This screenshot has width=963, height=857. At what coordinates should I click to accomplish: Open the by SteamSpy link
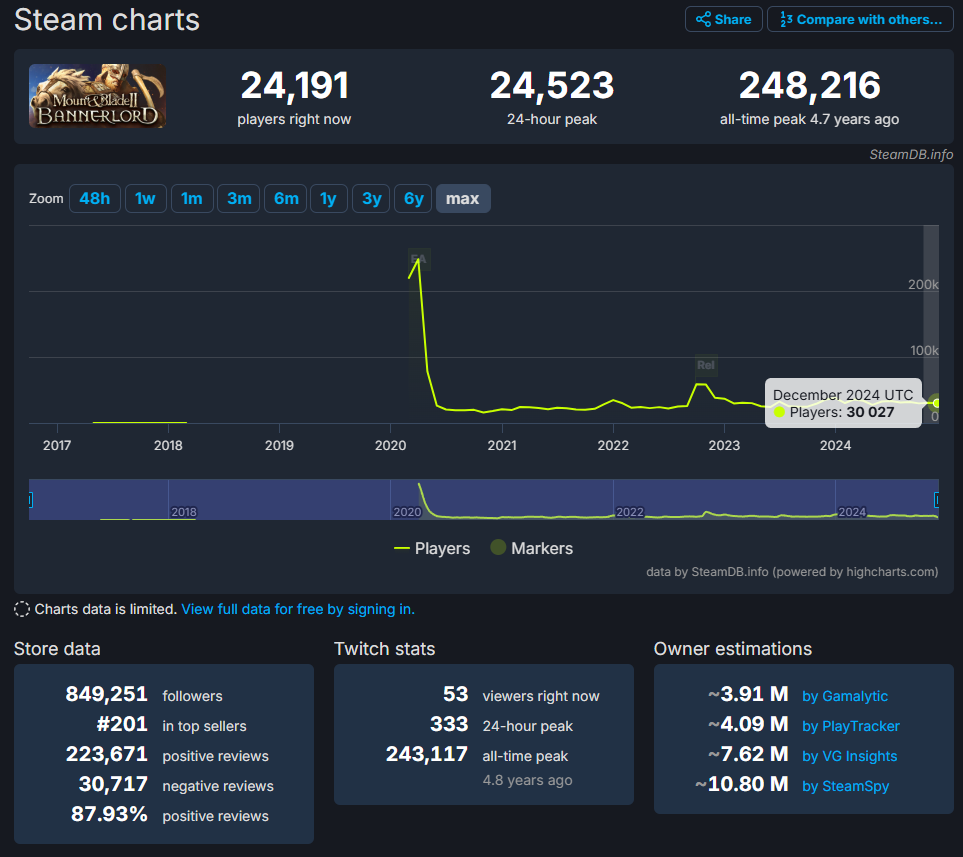pos(845,786)
